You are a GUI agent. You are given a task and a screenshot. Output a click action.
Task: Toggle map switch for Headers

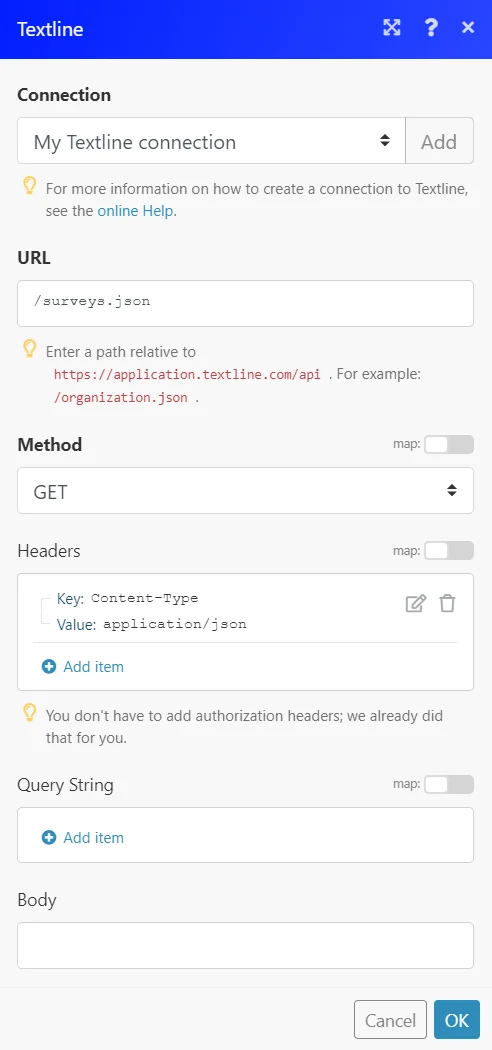pyautogui.click(x=448, y=550)
